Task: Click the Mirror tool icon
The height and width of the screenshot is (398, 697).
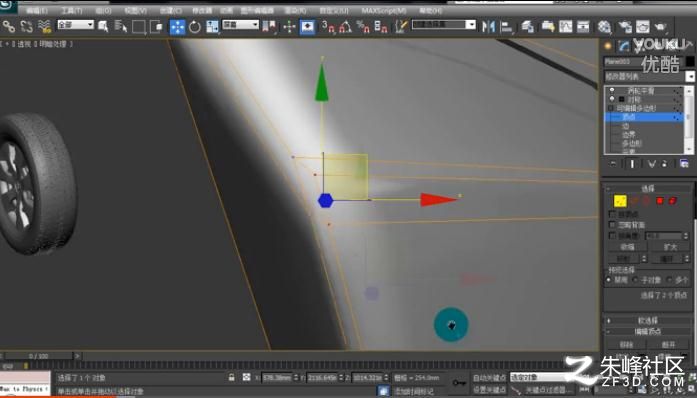Action: [x=489, y=27]
